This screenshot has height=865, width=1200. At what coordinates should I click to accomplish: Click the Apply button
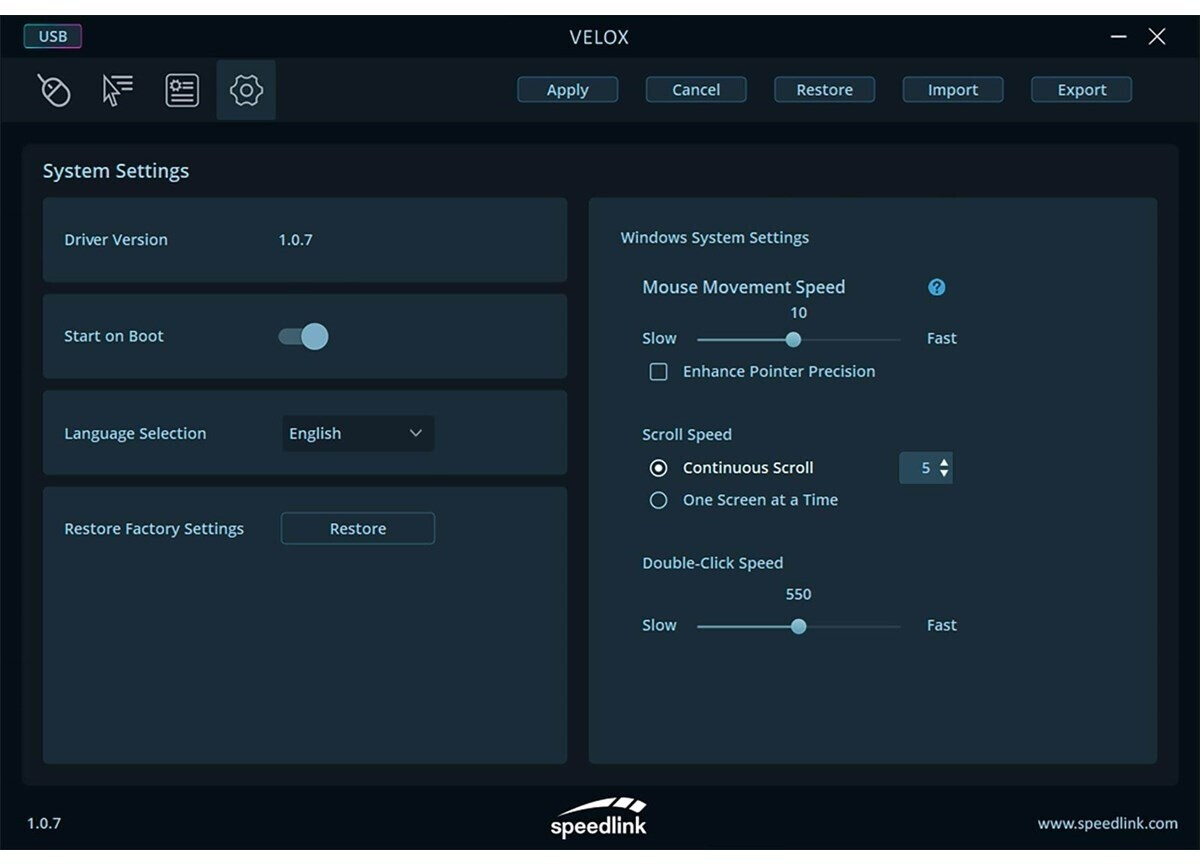567,90
